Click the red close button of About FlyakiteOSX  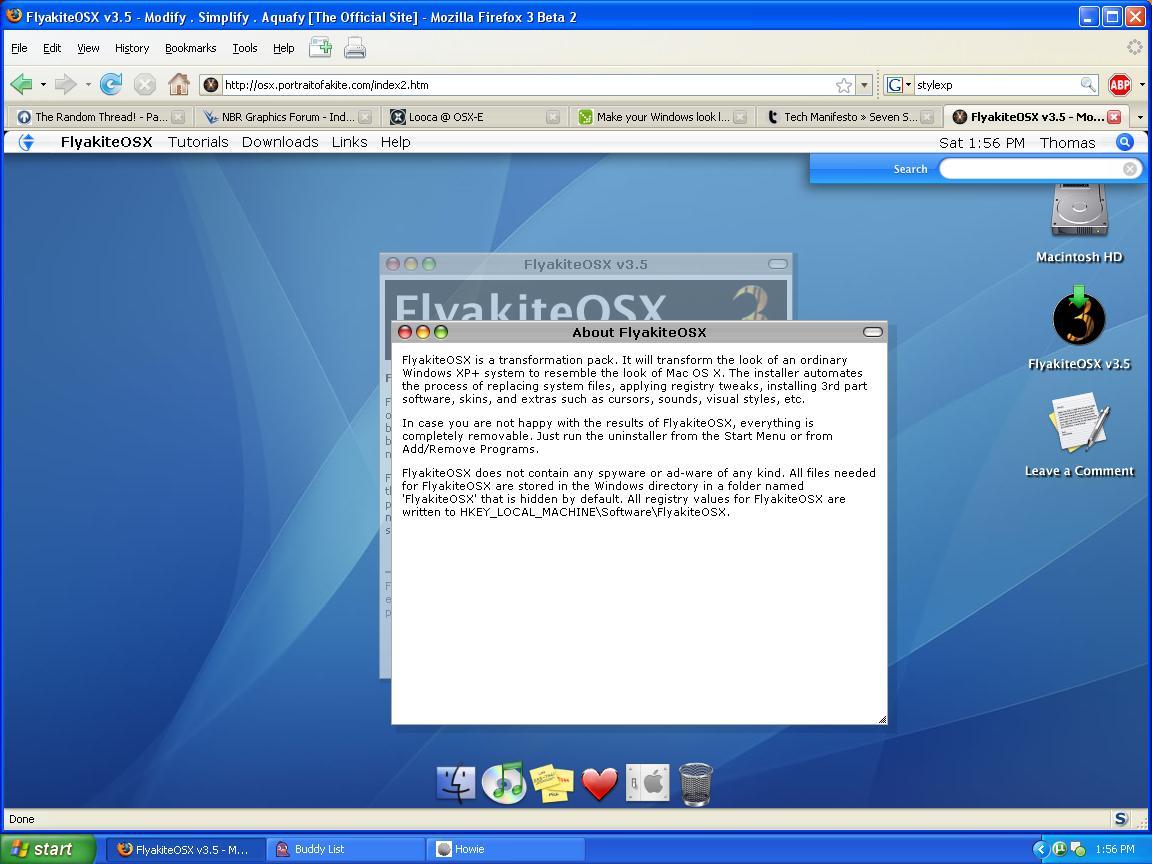pos(405,332)
